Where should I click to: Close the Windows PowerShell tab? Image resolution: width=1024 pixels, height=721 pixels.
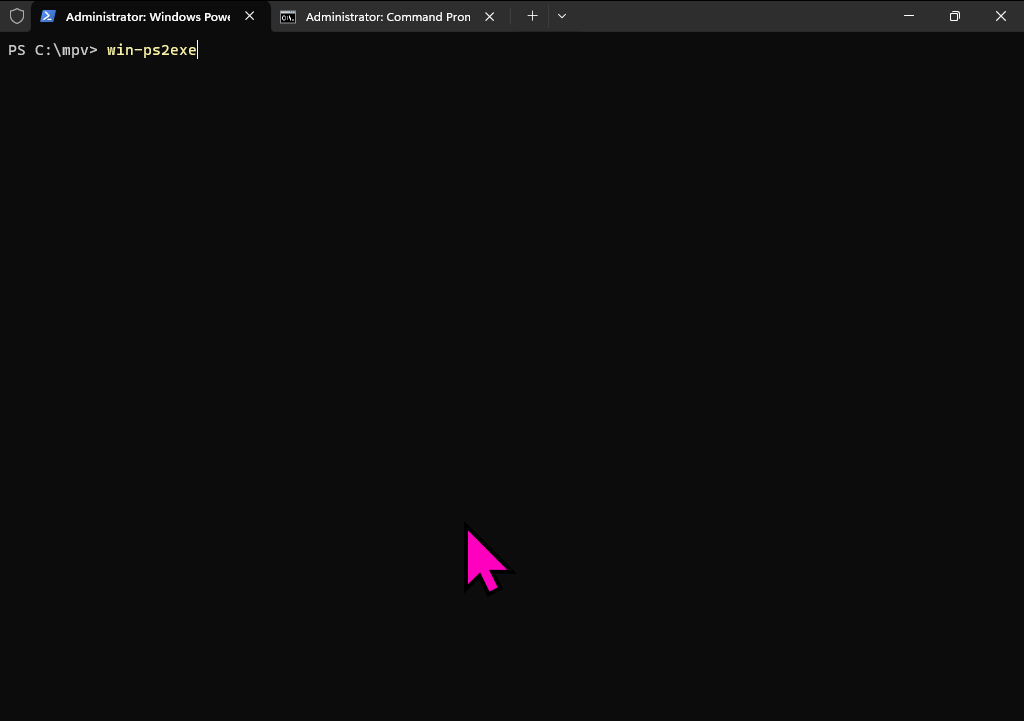[249, 16]
